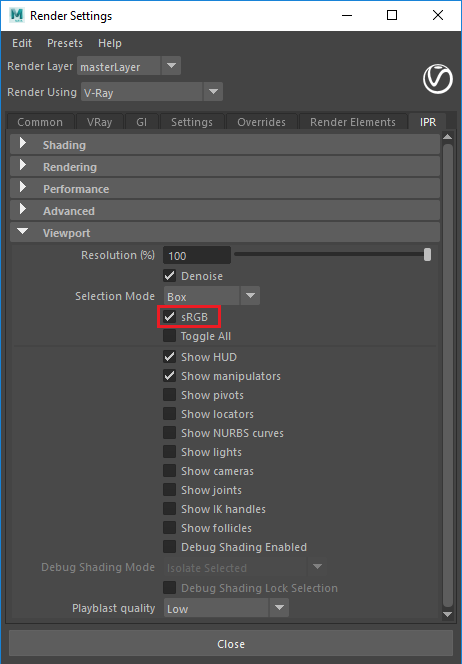Viewport: 462px width, 664px height.
Task: Click the Maya app icon in title bar
Action: 17,16
